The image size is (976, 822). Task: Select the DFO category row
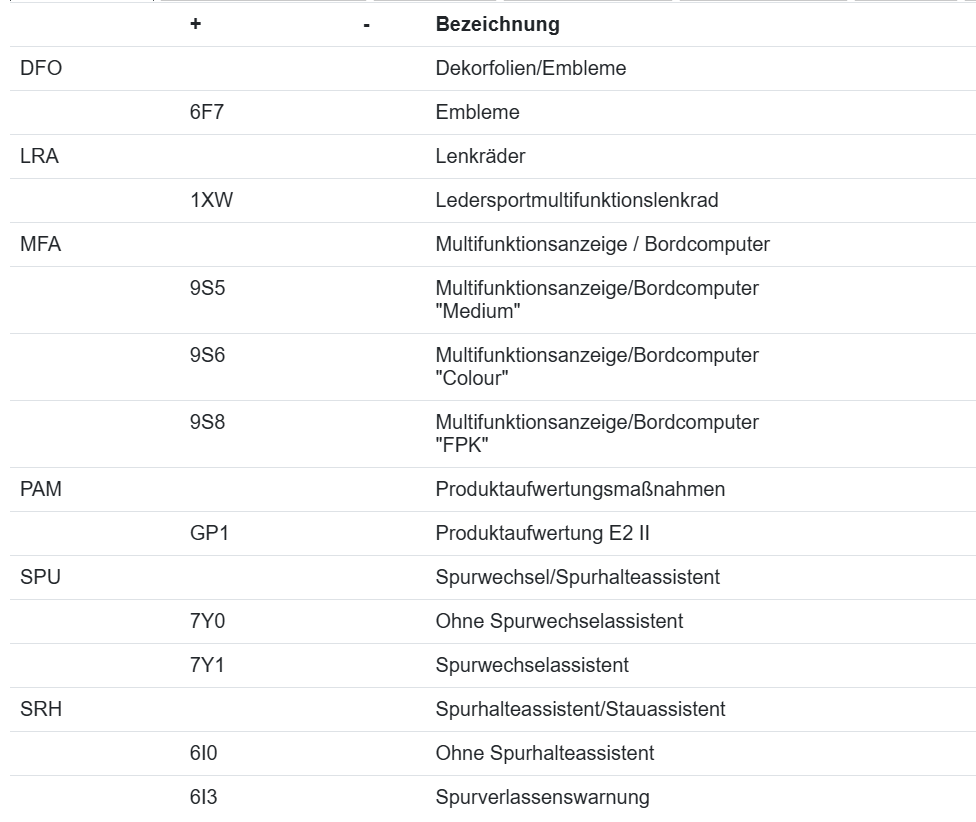coord(493,68)
